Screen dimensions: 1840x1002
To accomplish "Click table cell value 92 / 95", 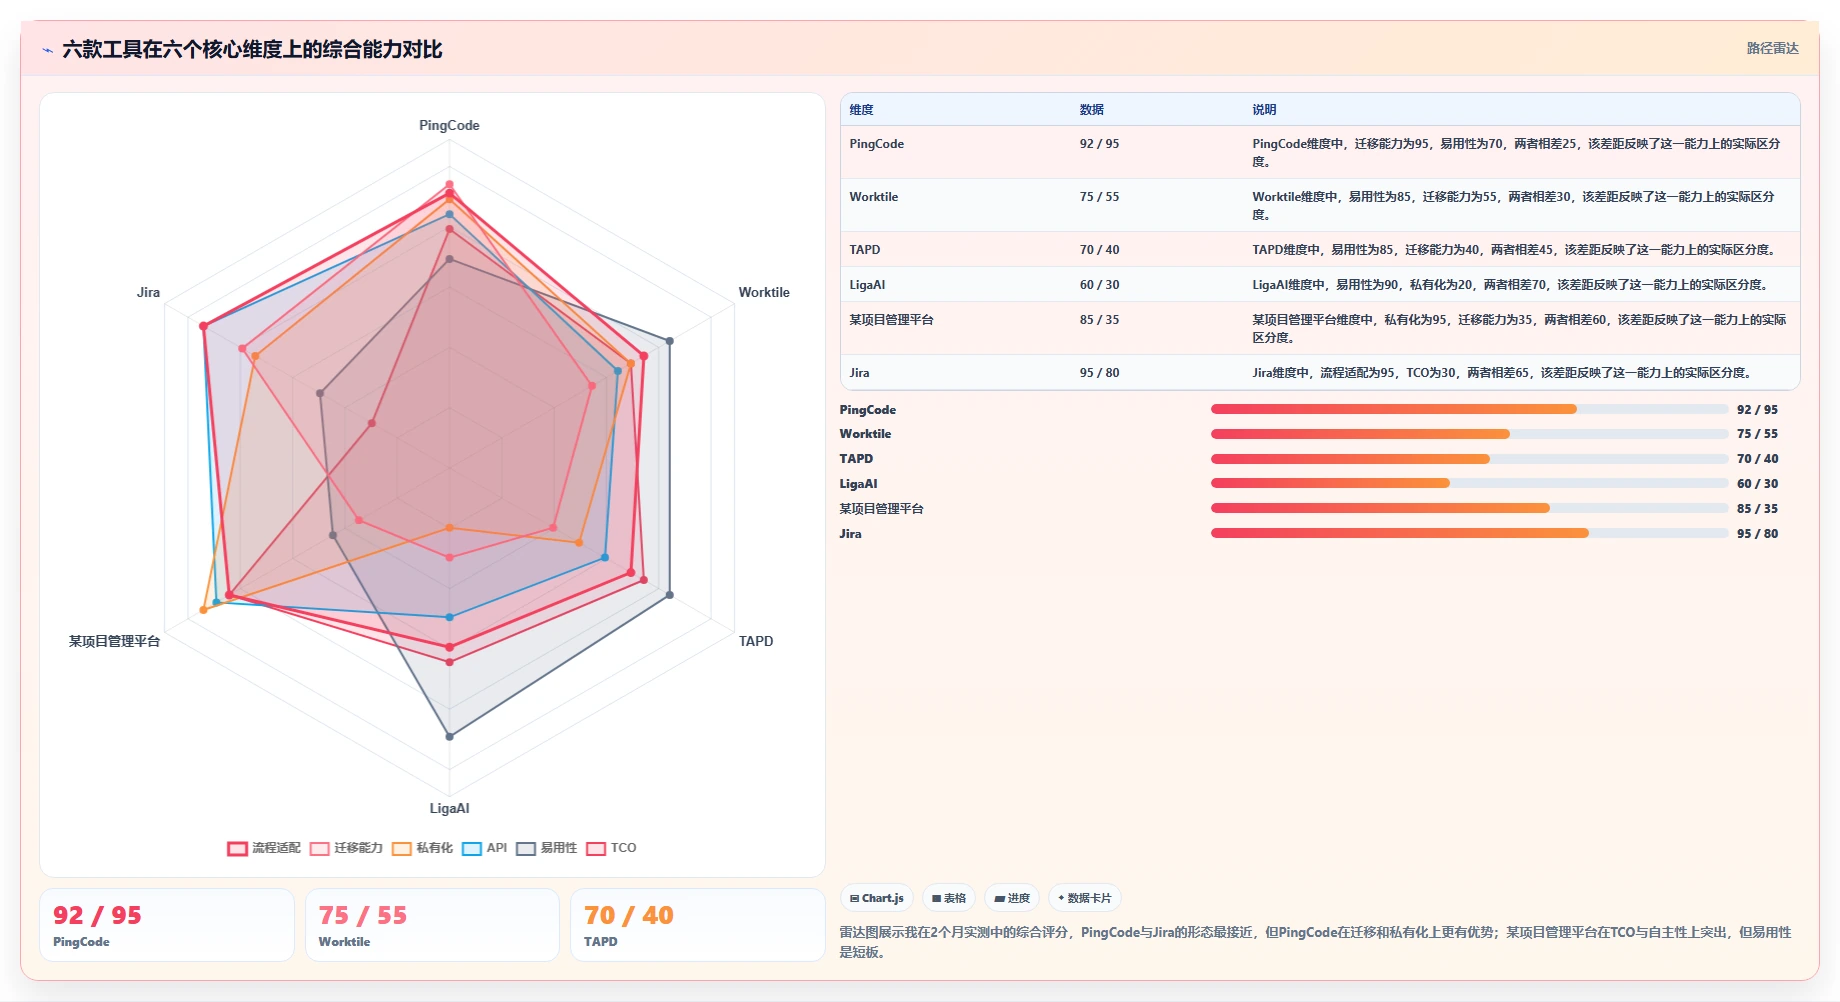I will [1099, 144].
